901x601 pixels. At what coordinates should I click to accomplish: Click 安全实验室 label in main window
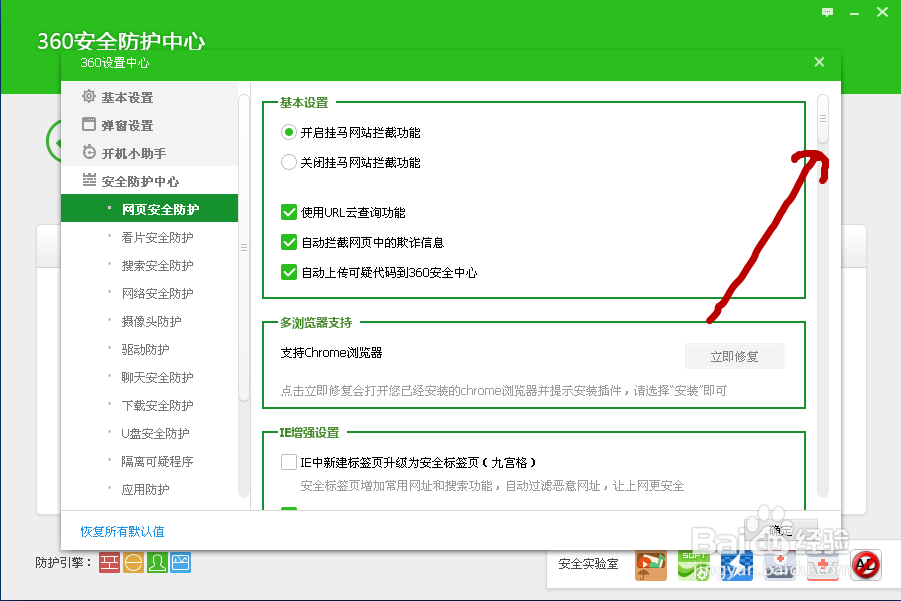tap(588, 564)
